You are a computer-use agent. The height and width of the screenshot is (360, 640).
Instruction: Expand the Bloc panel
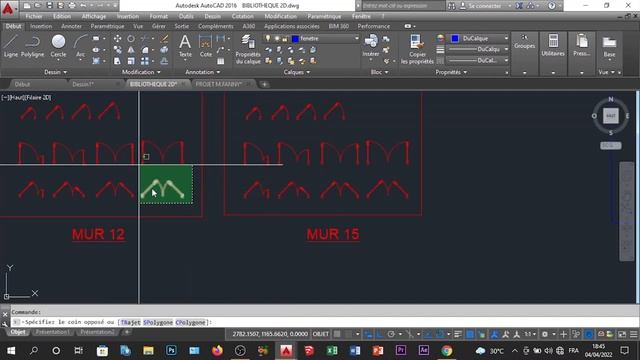click(379, 72)
